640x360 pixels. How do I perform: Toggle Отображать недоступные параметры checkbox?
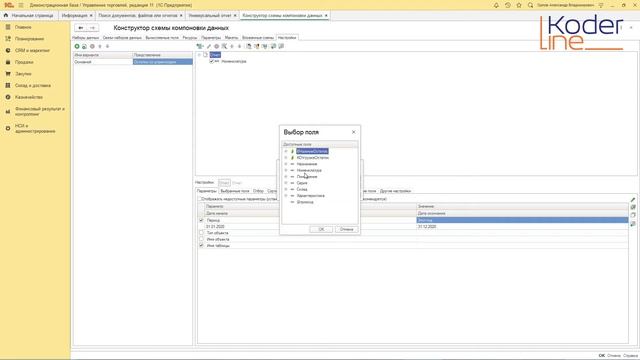pos(200,199)
